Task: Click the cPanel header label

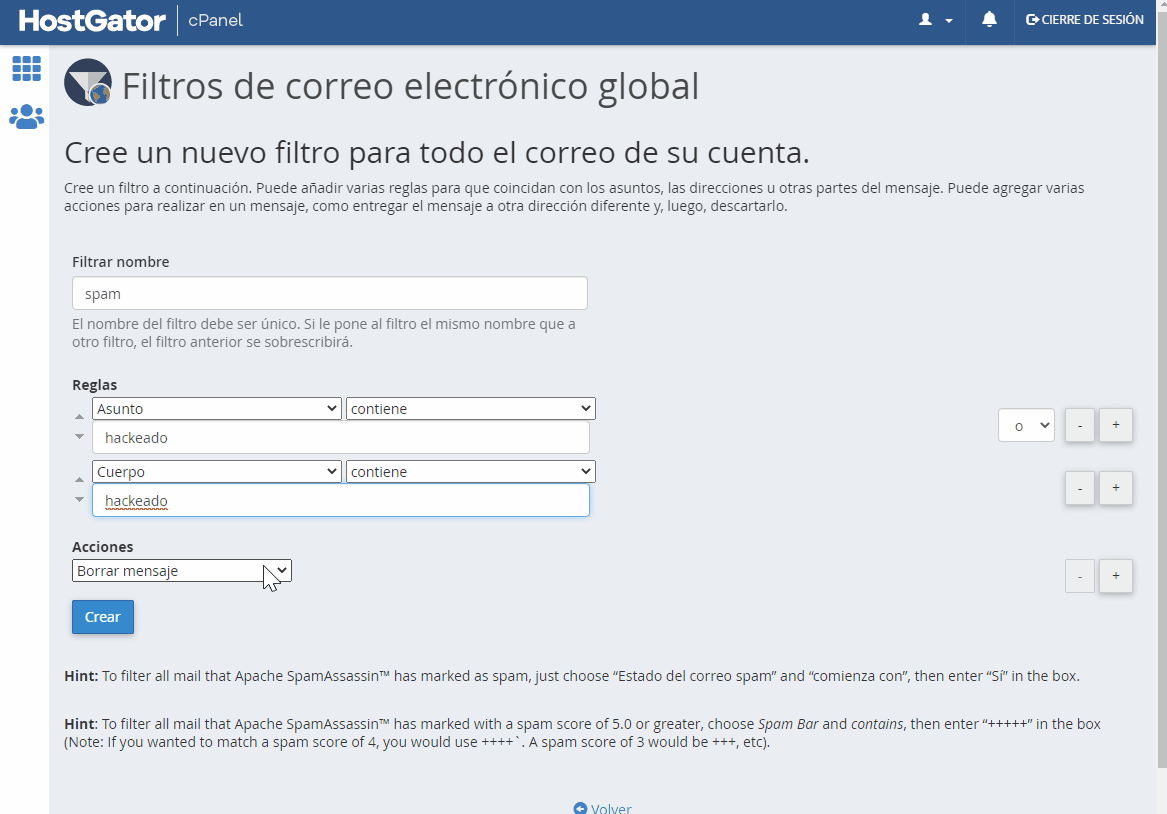Action: click(215, 20)
